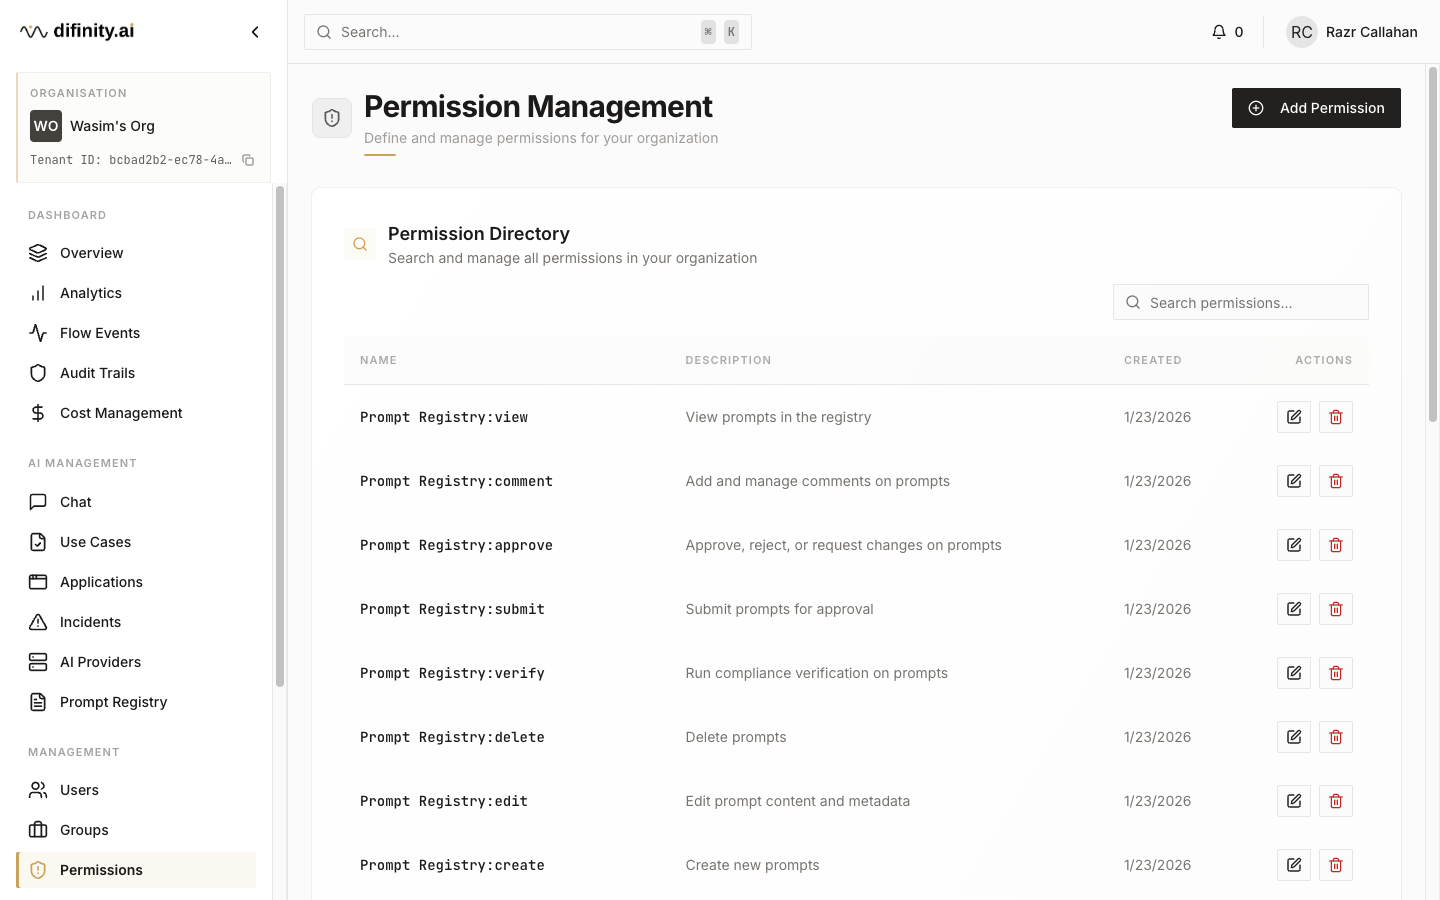Click the 'Run compliance verification on prompts' text
Screen dimensions: 1440x900
click(816, 673)
